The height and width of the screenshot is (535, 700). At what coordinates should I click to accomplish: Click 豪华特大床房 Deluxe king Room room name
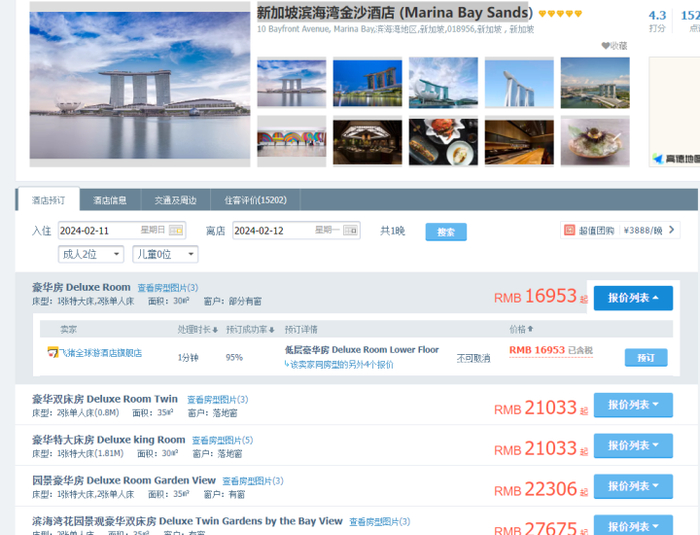108,440
